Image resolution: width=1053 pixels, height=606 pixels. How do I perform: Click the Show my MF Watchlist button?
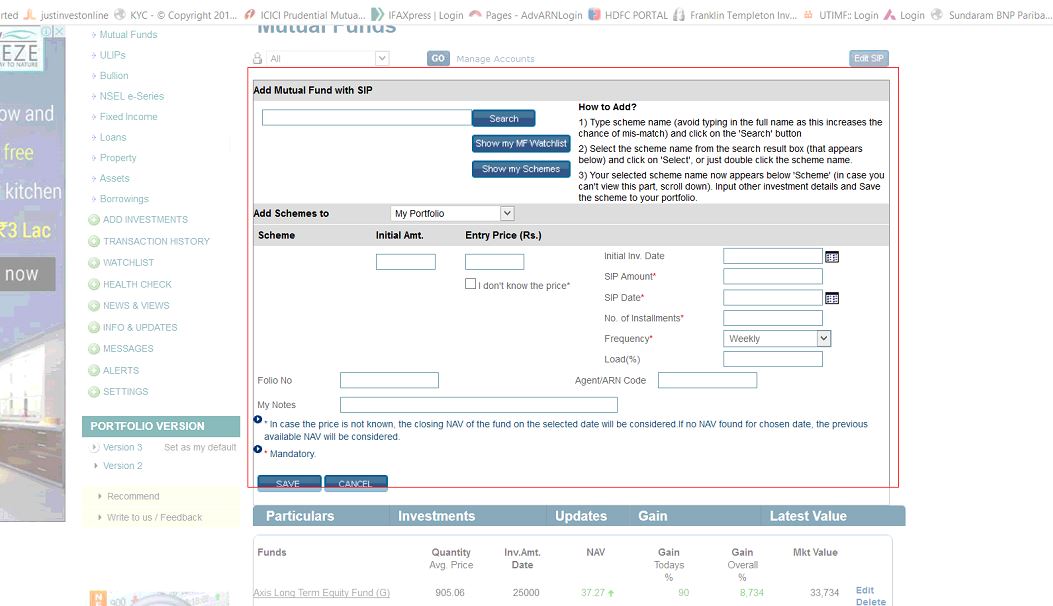pyautogui.click(x=520, y=144)
